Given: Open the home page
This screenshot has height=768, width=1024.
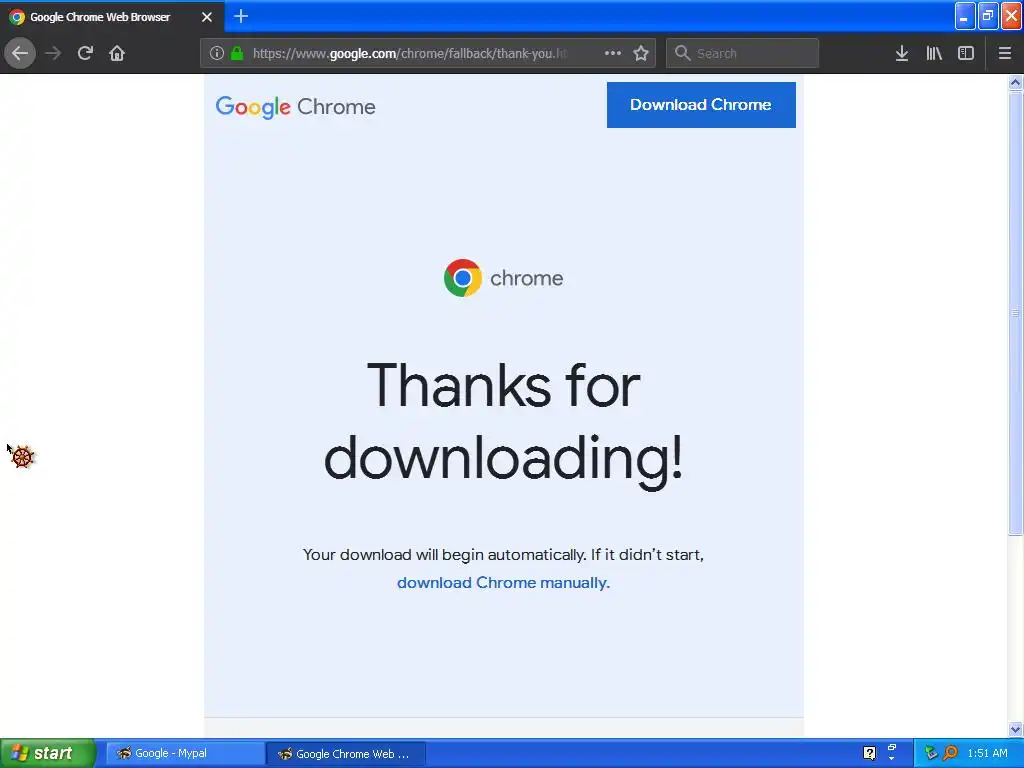Looking at the screenshot, I should (117, 54).
